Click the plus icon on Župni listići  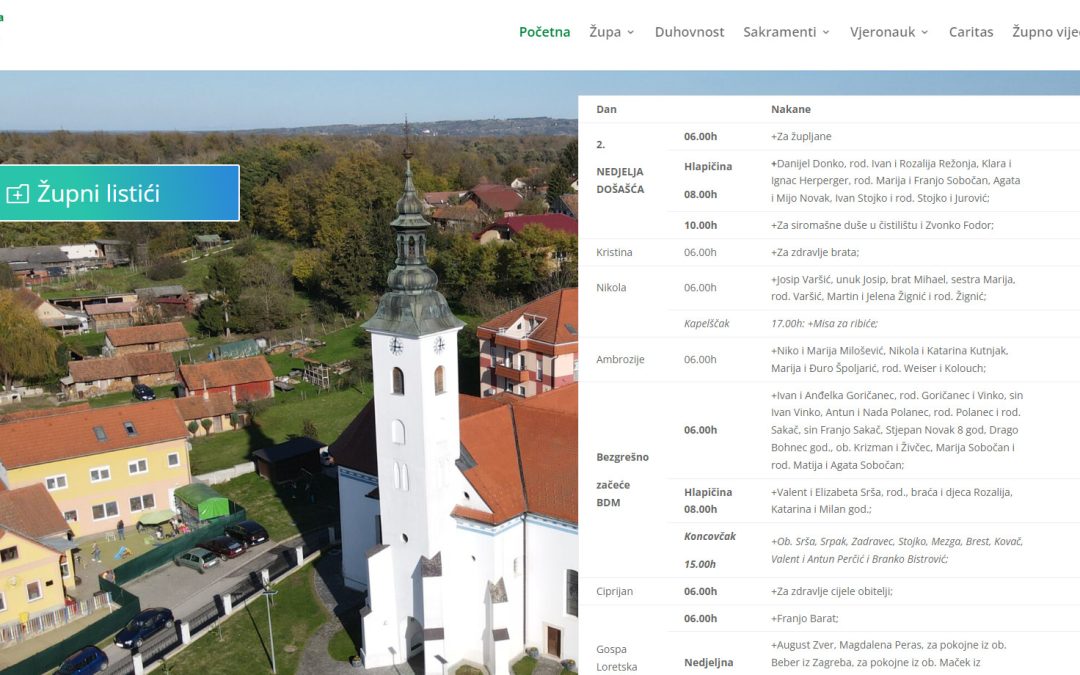point(17,194)
